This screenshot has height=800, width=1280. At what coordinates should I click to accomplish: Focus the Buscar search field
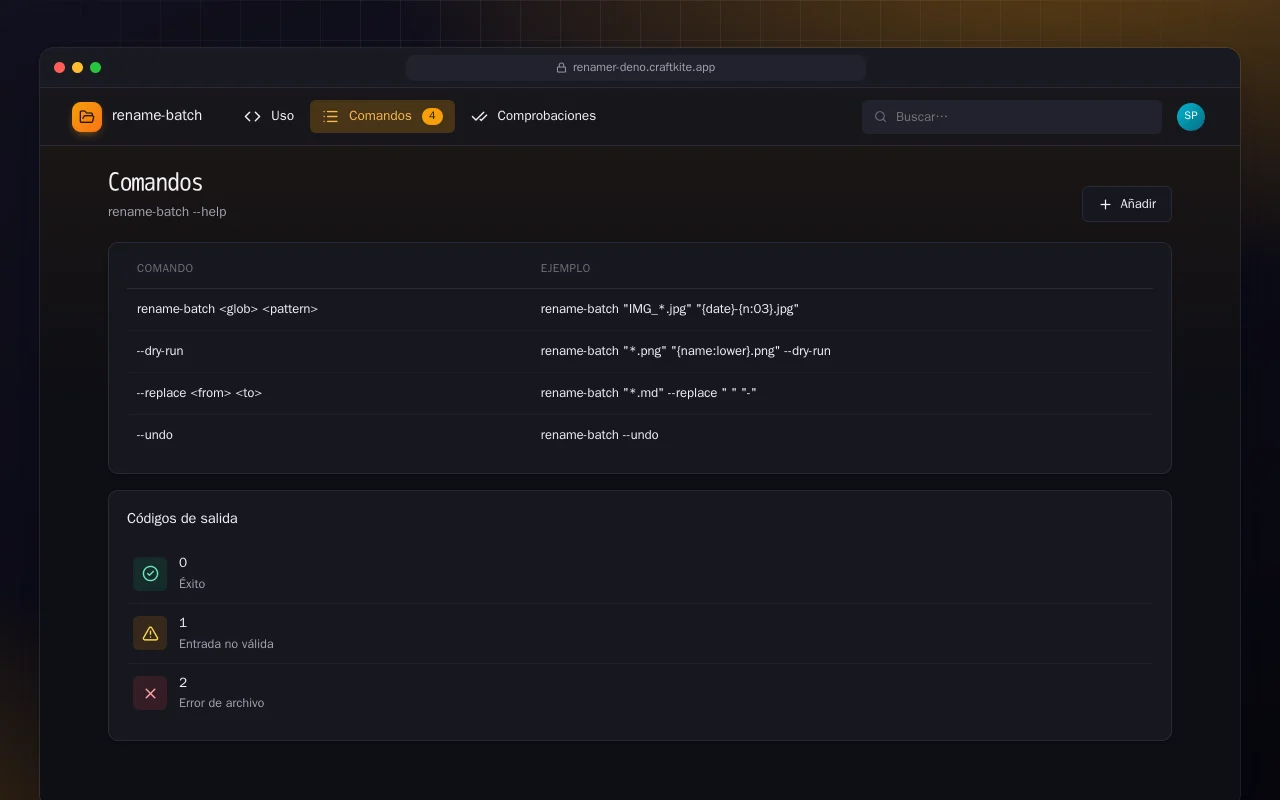(x=1012, y=117)
